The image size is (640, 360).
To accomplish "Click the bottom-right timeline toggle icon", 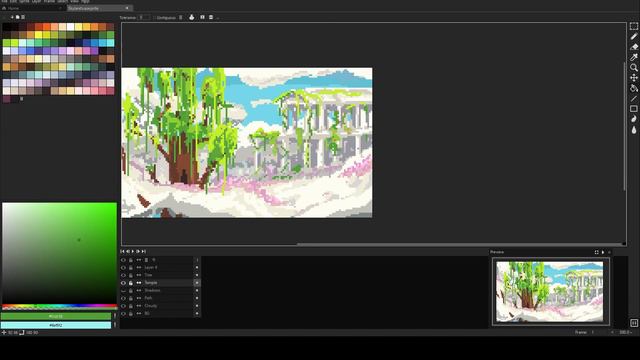I will click(634, 323).
